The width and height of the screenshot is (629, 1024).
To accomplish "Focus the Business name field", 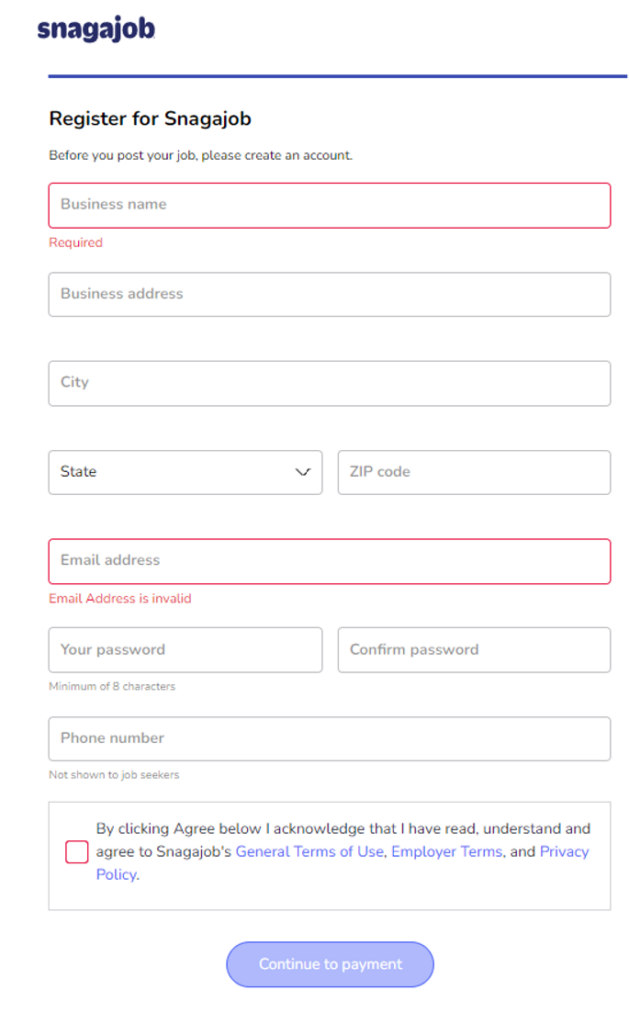I will pos(329,205).
